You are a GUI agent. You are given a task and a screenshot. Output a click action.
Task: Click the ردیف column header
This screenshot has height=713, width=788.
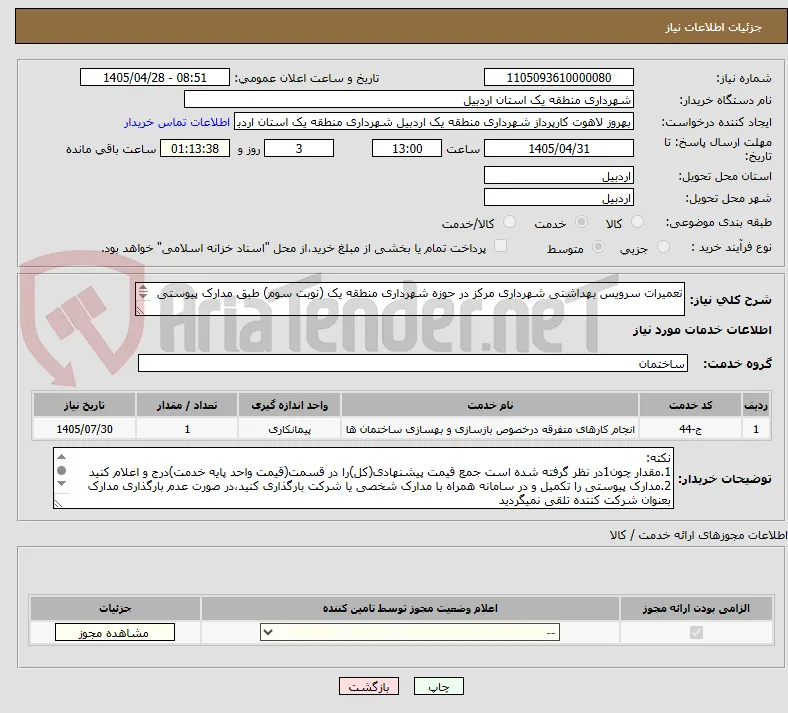(x=756, y=405)
